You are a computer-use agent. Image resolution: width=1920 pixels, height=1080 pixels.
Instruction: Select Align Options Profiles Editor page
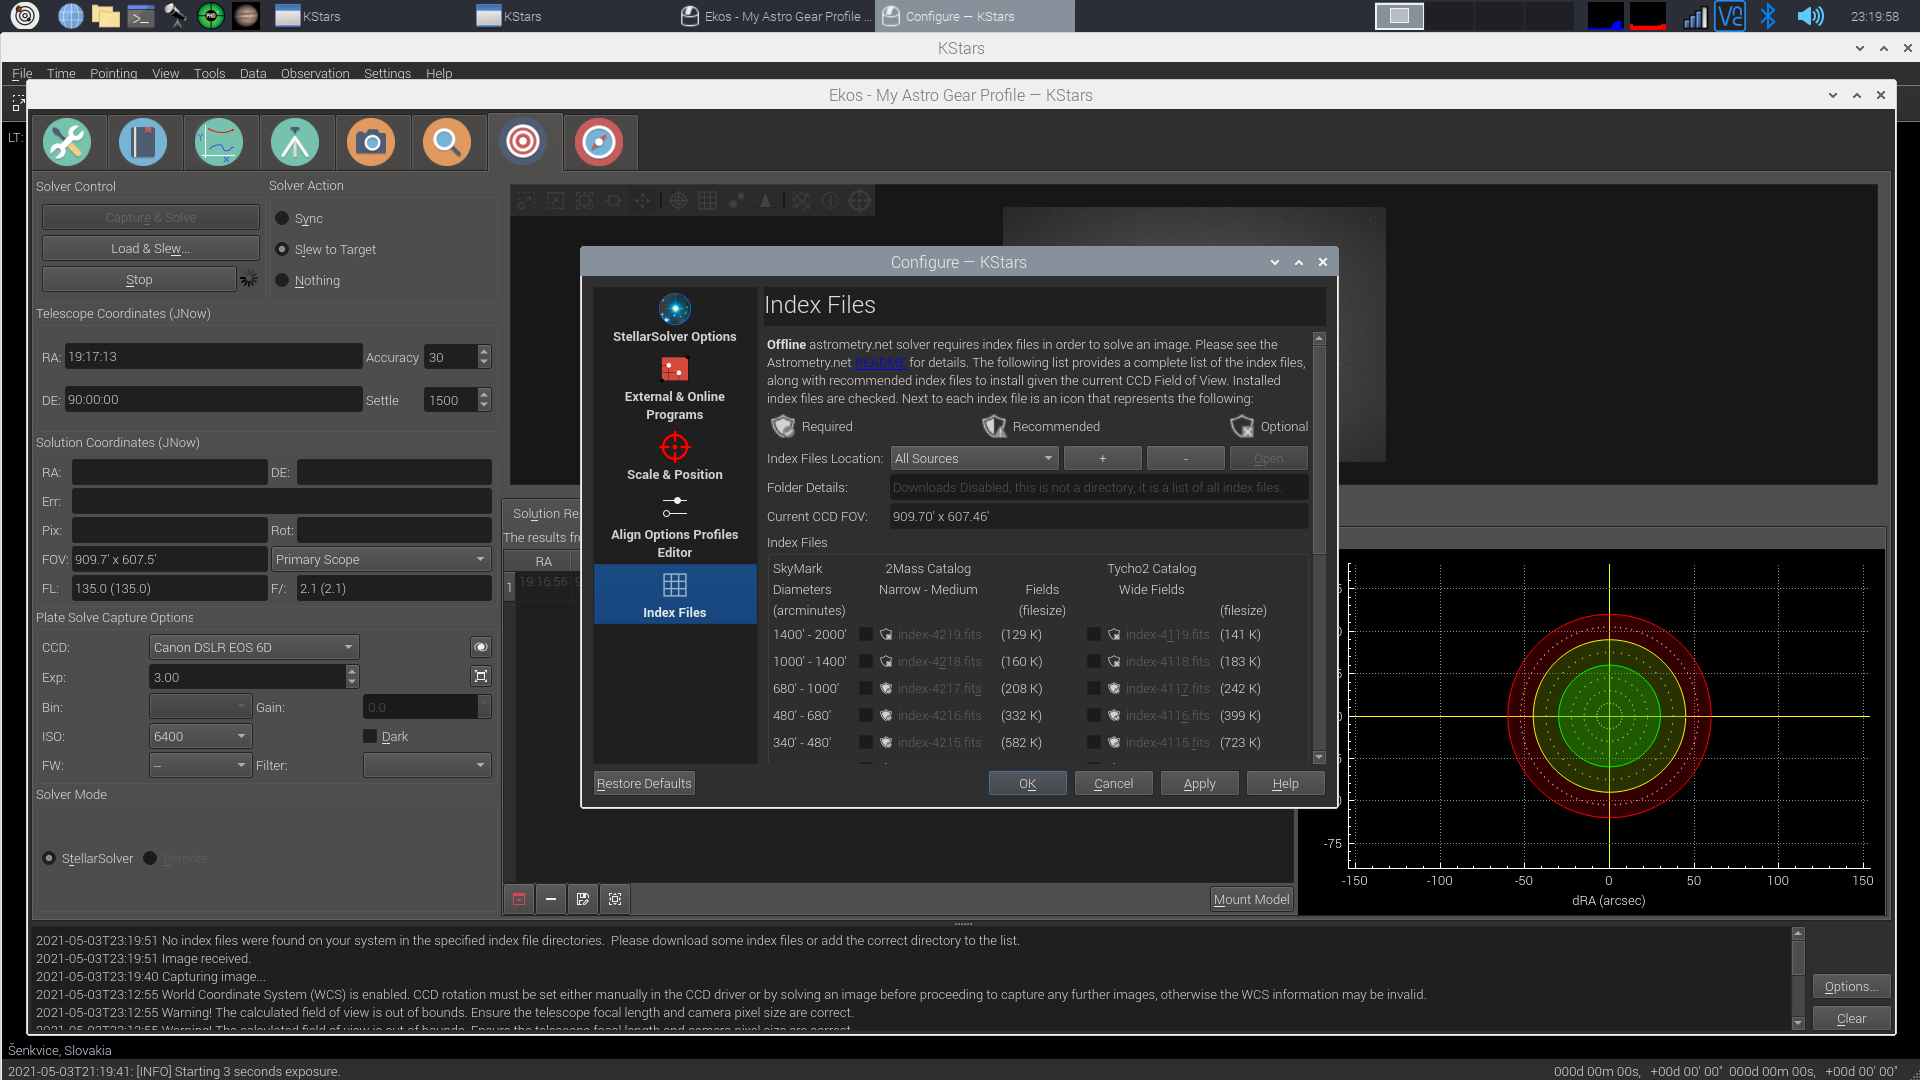tap(675, 526)
